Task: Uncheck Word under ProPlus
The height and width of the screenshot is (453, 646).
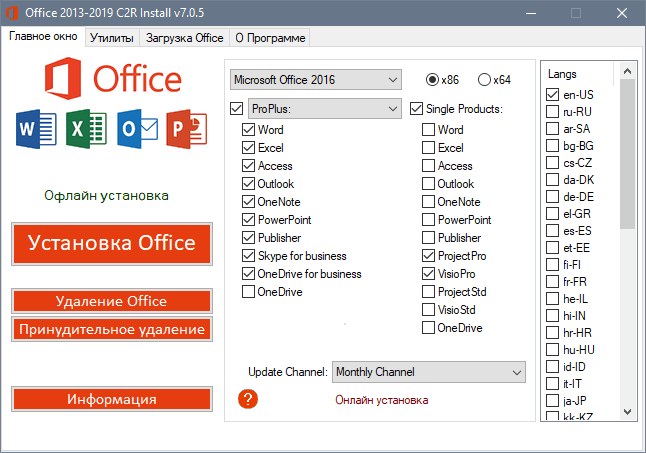Action: tap(248, 130)
